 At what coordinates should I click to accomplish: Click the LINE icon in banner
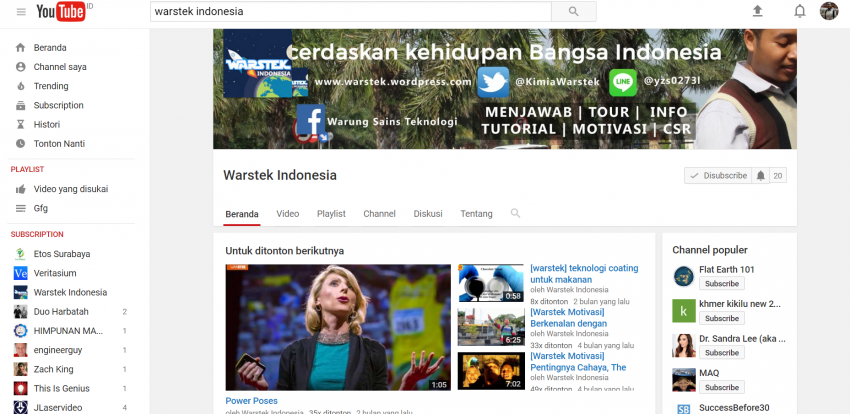tap(623, 82)
